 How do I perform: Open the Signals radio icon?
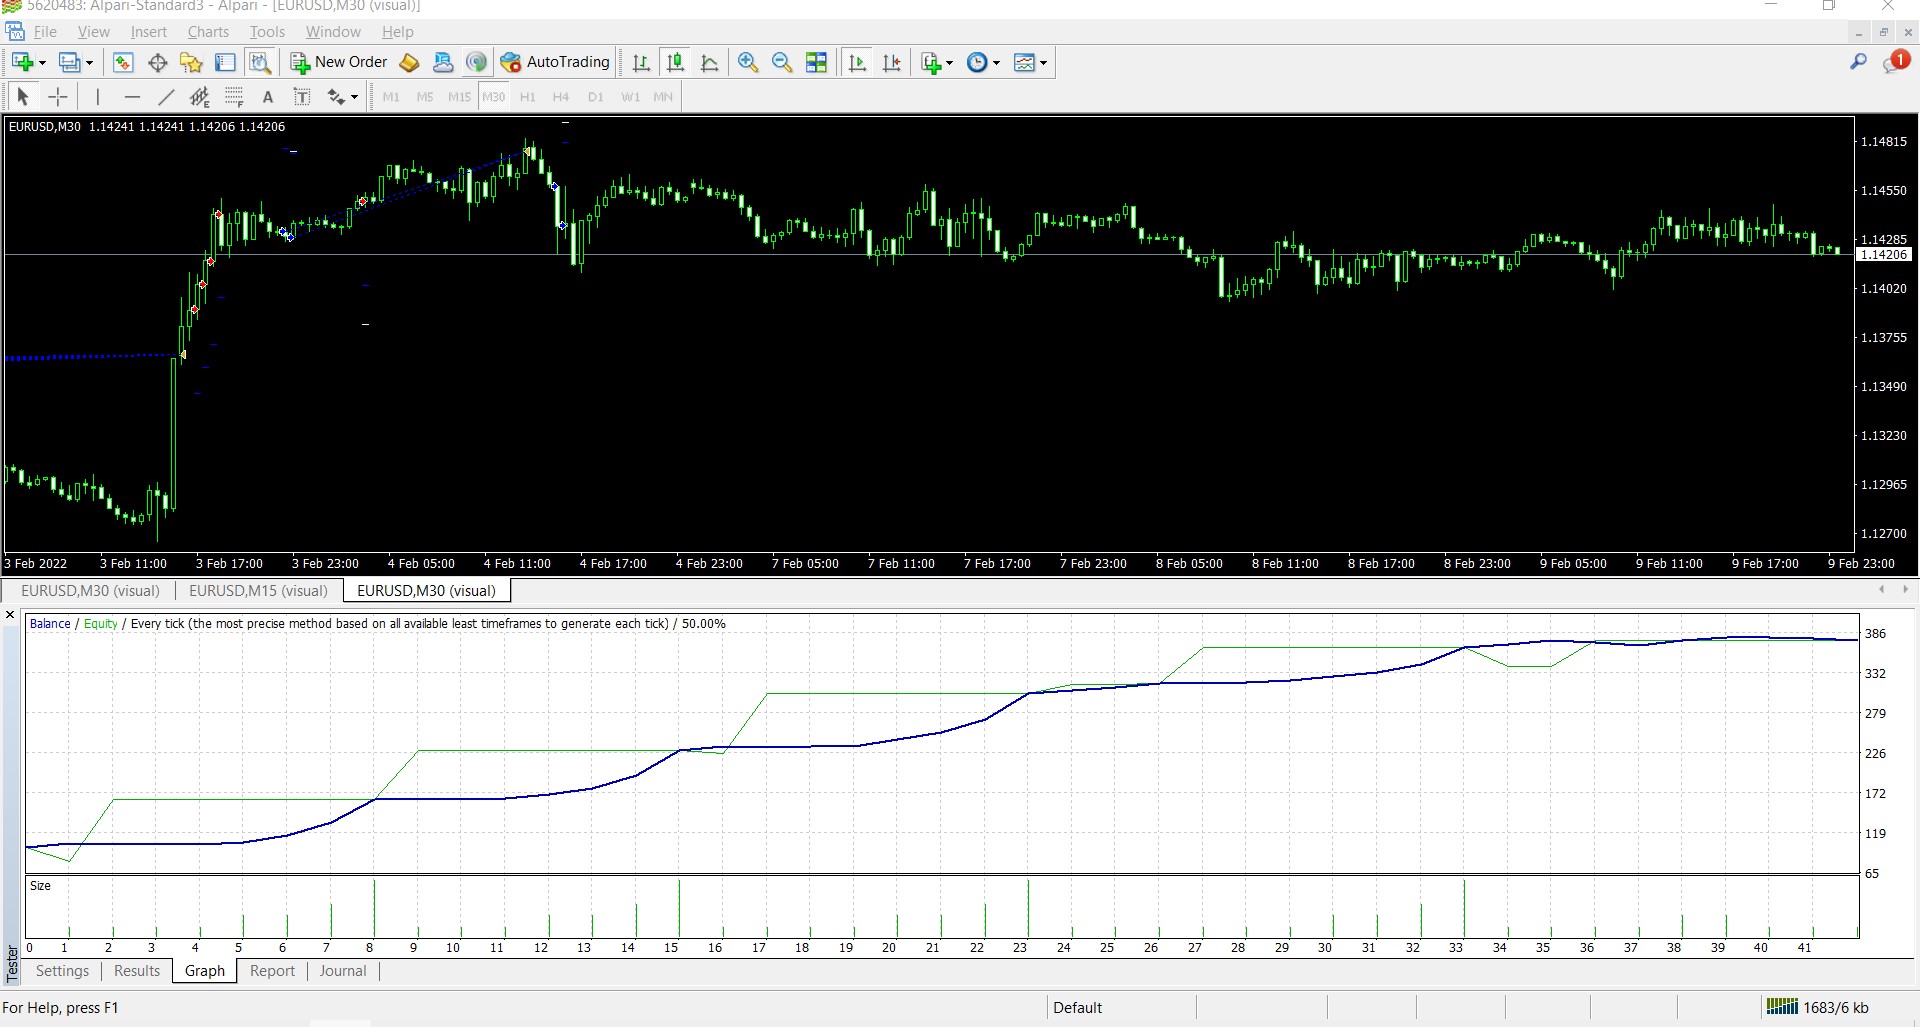click(477, 62)
